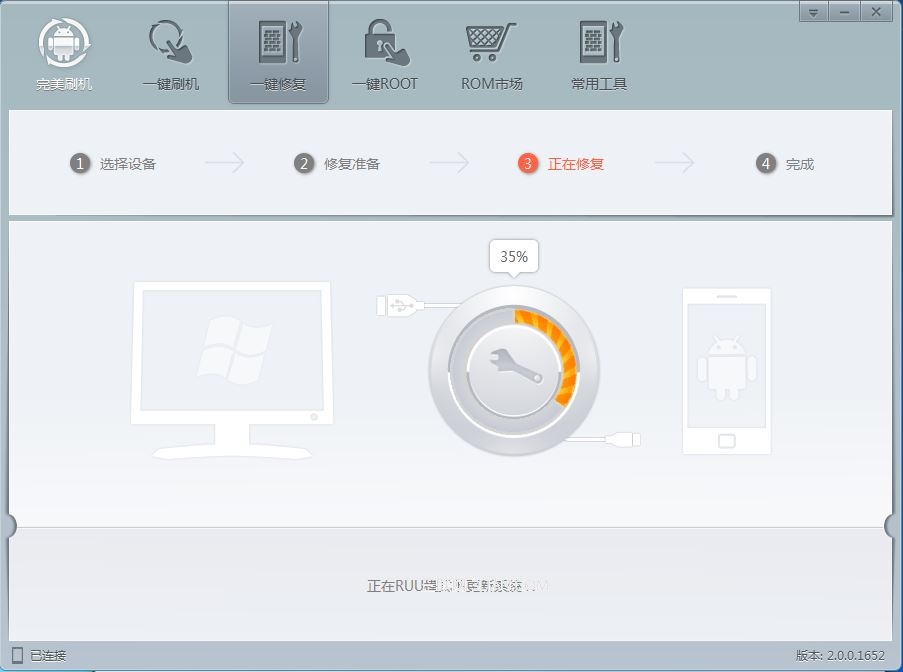Click the 35% progress bubble

[x=514, y=257]
